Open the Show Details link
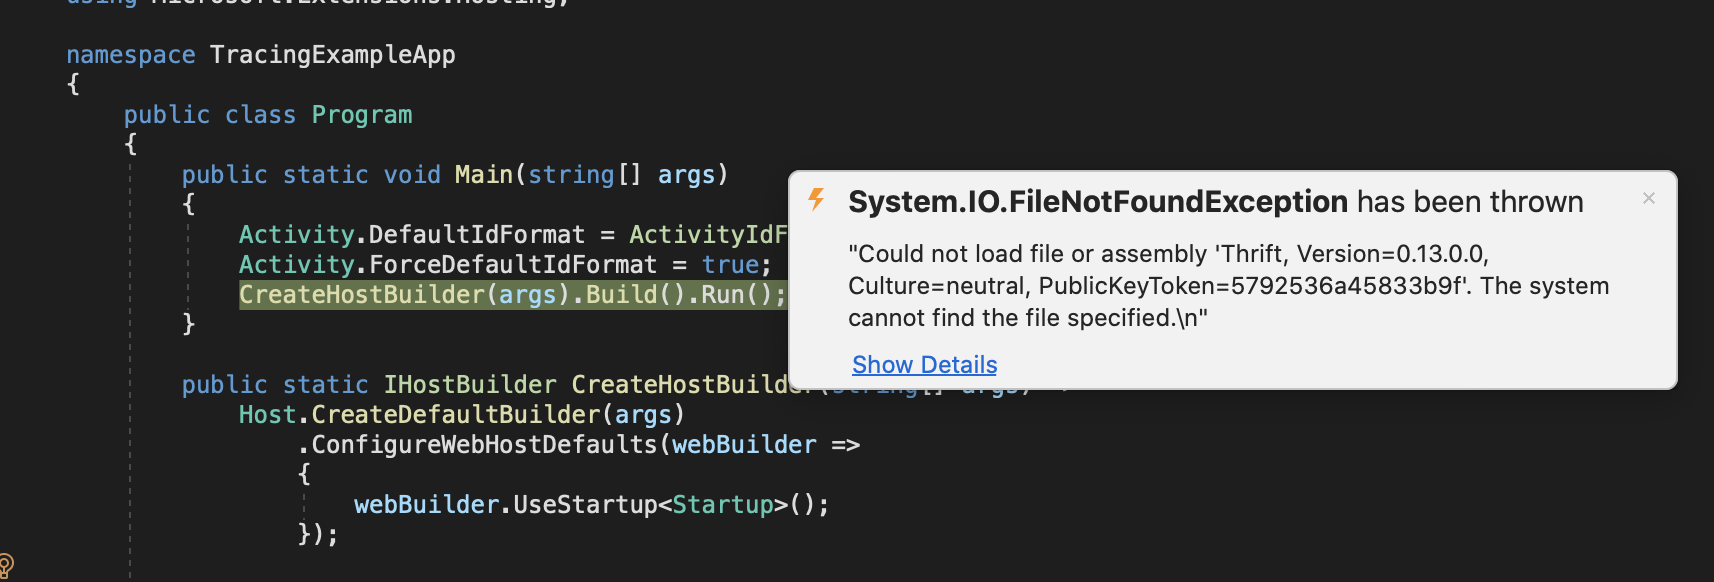This screenshot has height=582, width=1714. 924,365
